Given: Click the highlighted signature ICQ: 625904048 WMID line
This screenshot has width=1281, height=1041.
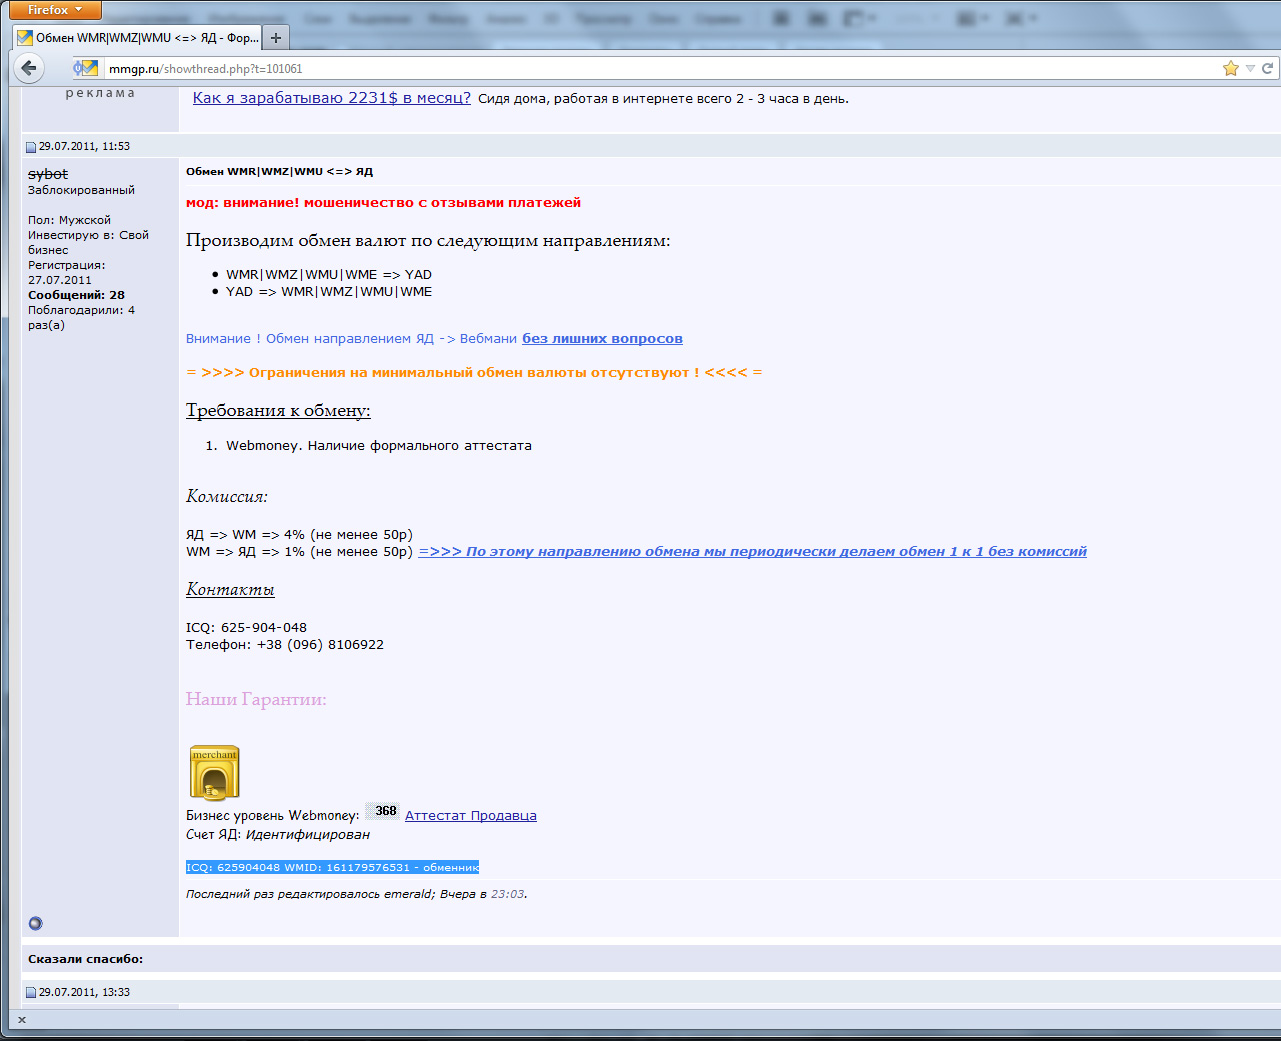Looking at the screenshot, I should click(x=332, y=867).
